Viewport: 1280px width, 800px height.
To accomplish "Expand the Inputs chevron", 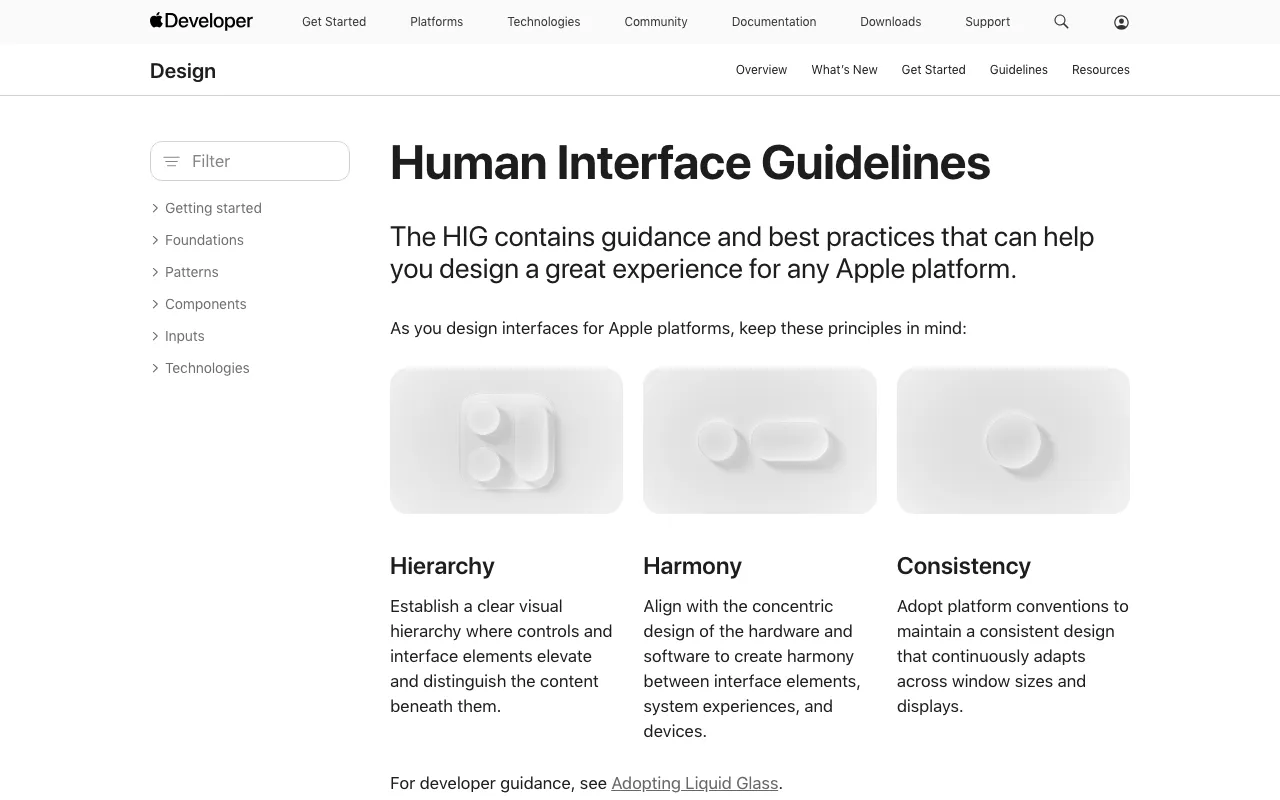I will (155, 336).
